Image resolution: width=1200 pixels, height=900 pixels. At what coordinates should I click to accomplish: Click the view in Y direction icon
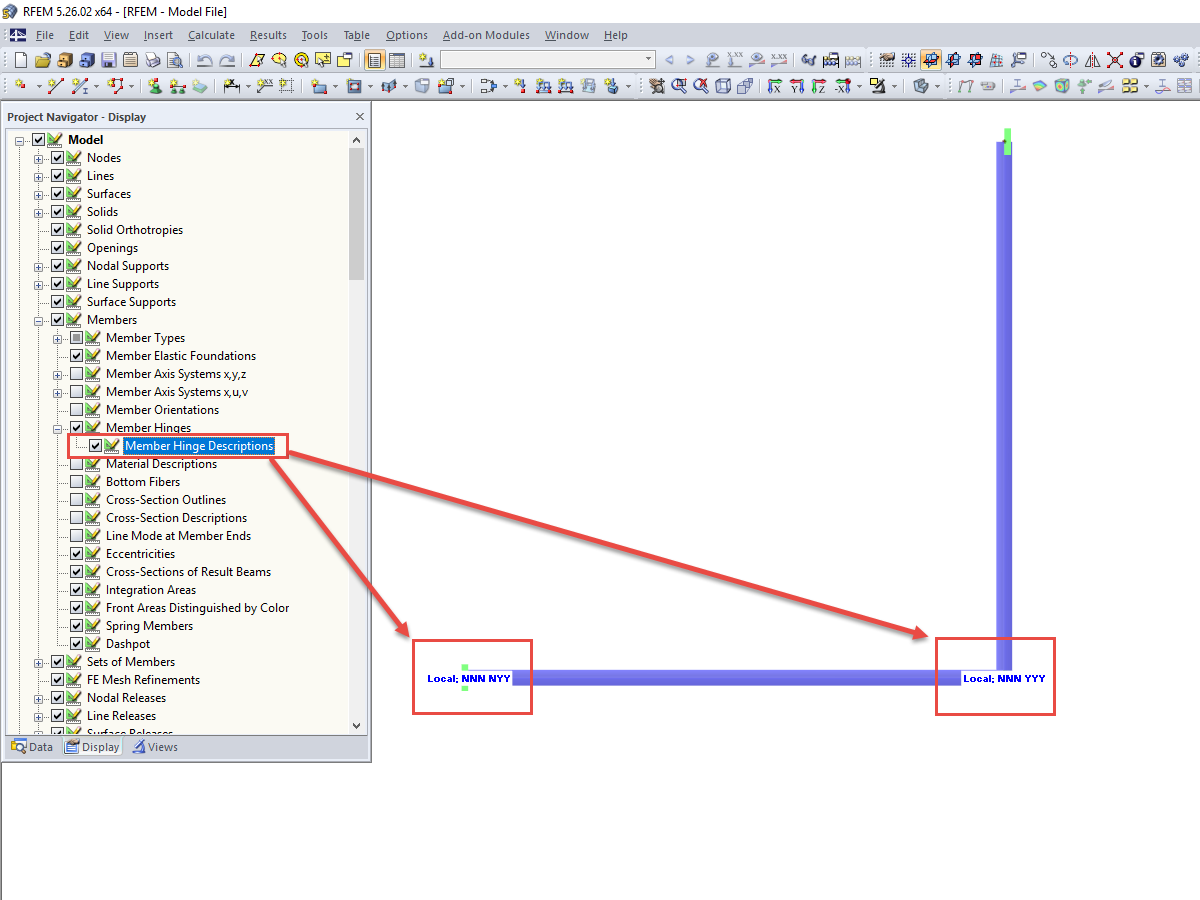click(796, 86)
